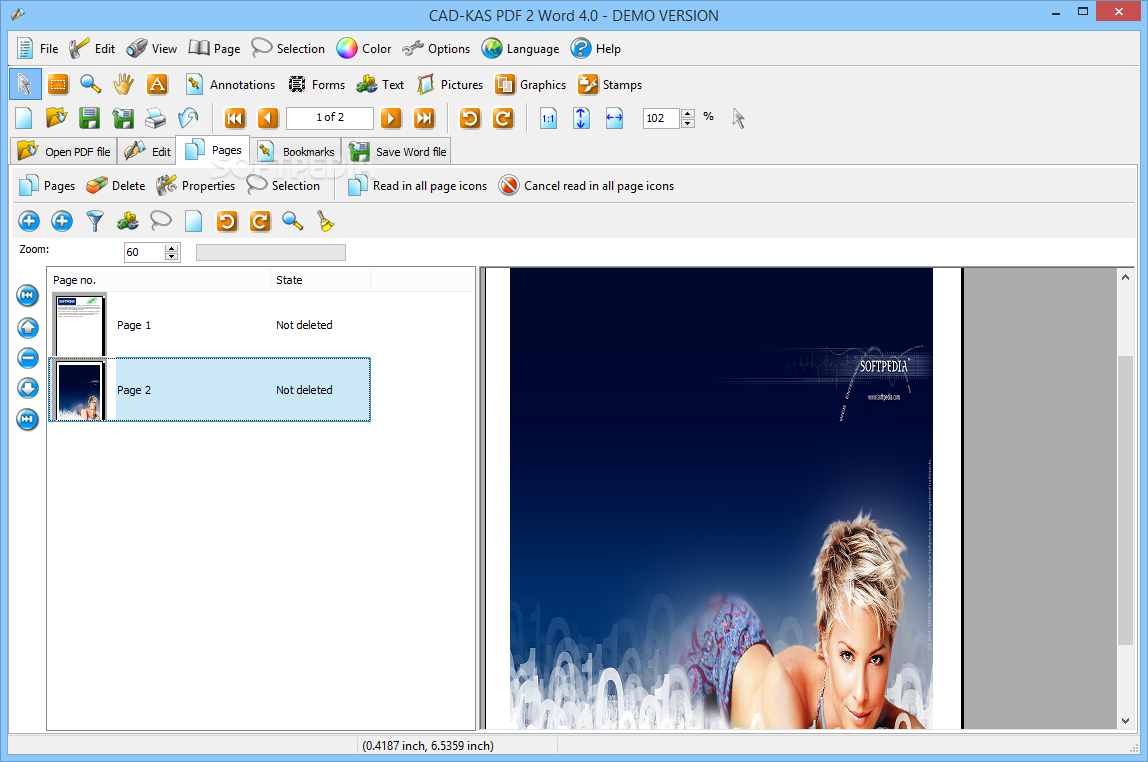Choose the hand pan tool

124,84
